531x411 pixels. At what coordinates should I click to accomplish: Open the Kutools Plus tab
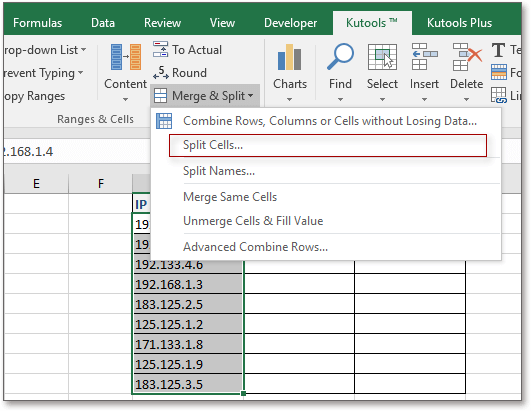pyautogui.click(x=459, y=23)
